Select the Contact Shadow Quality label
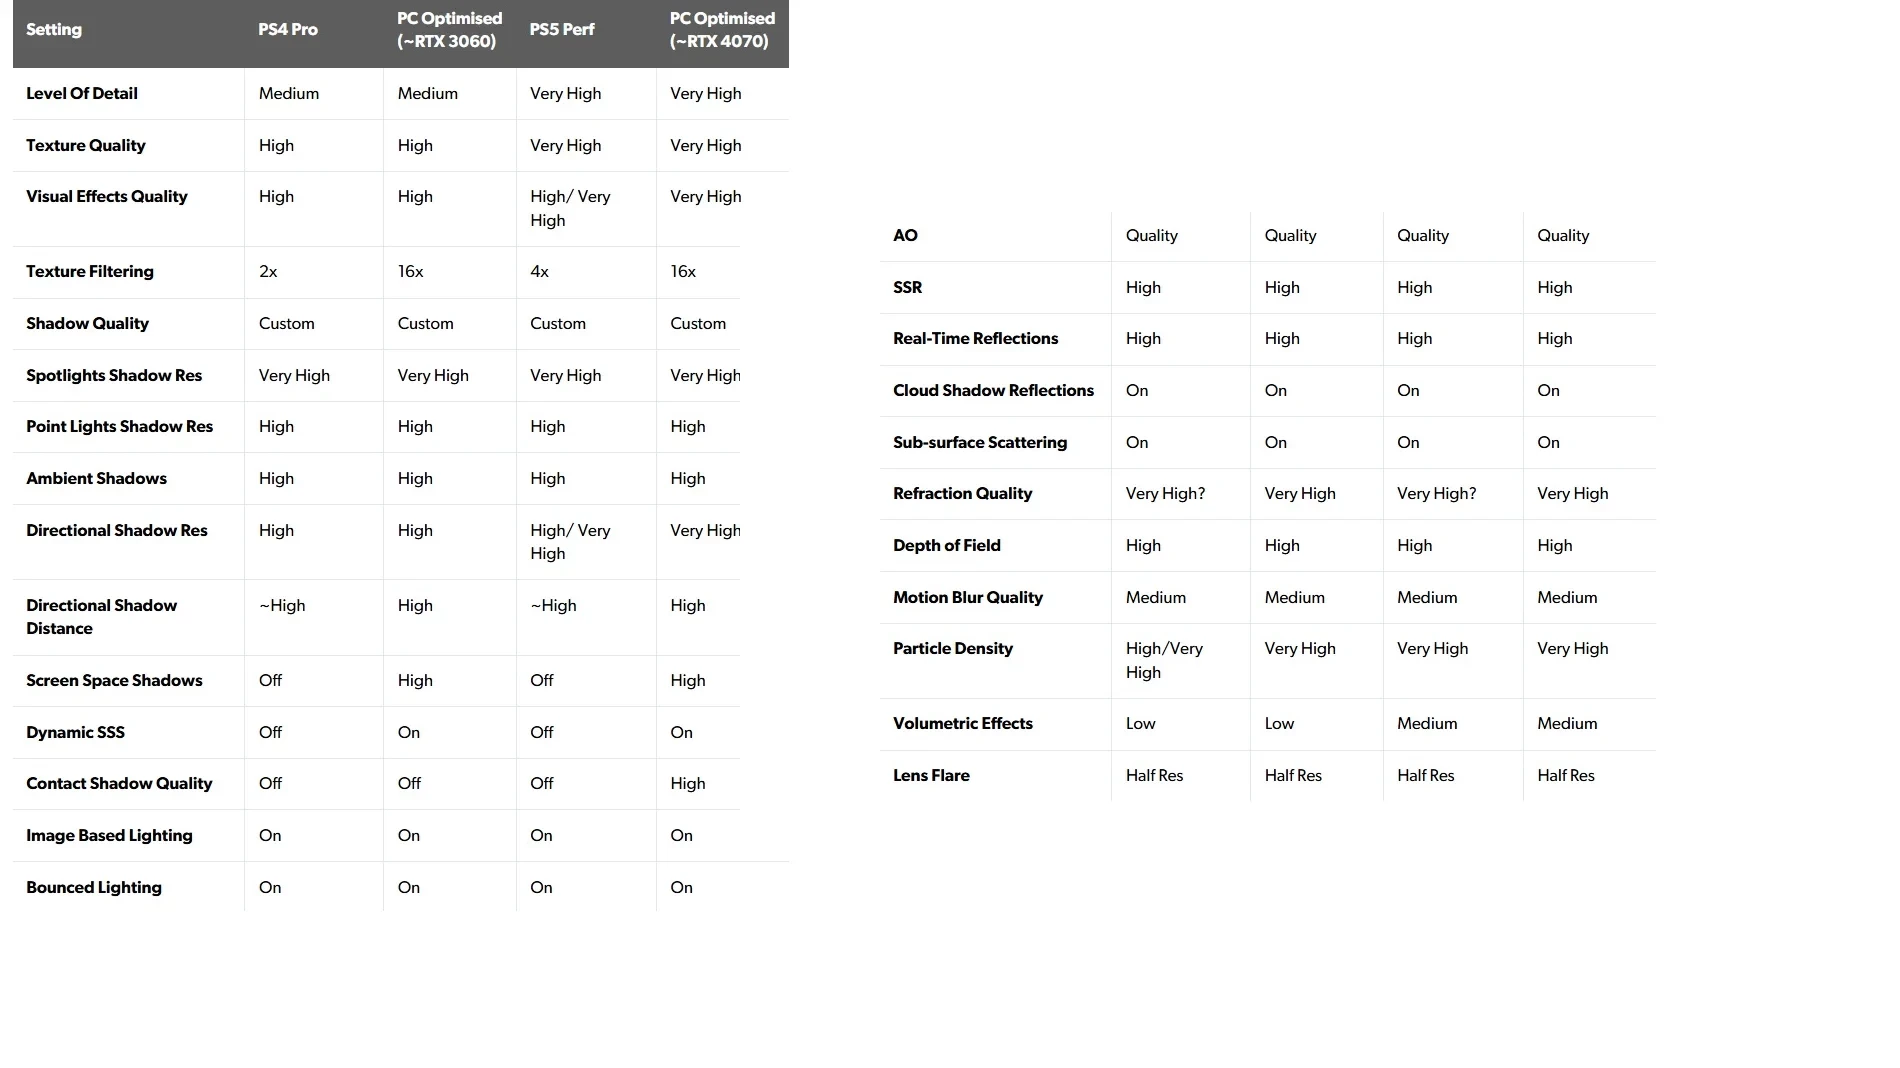This screenshot has height=1068, width=1900. click(x=119, y=784)
